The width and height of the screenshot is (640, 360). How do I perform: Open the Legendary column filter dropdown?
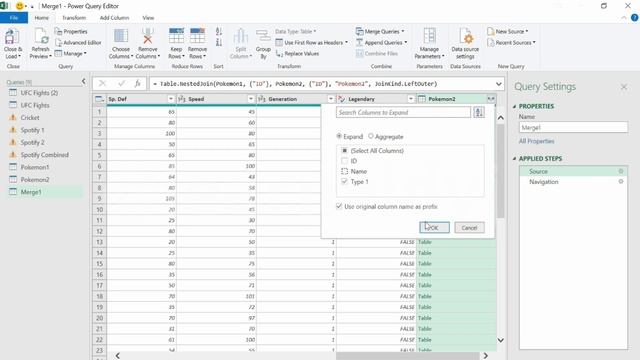pyautogui.click(x=411, y=99)
